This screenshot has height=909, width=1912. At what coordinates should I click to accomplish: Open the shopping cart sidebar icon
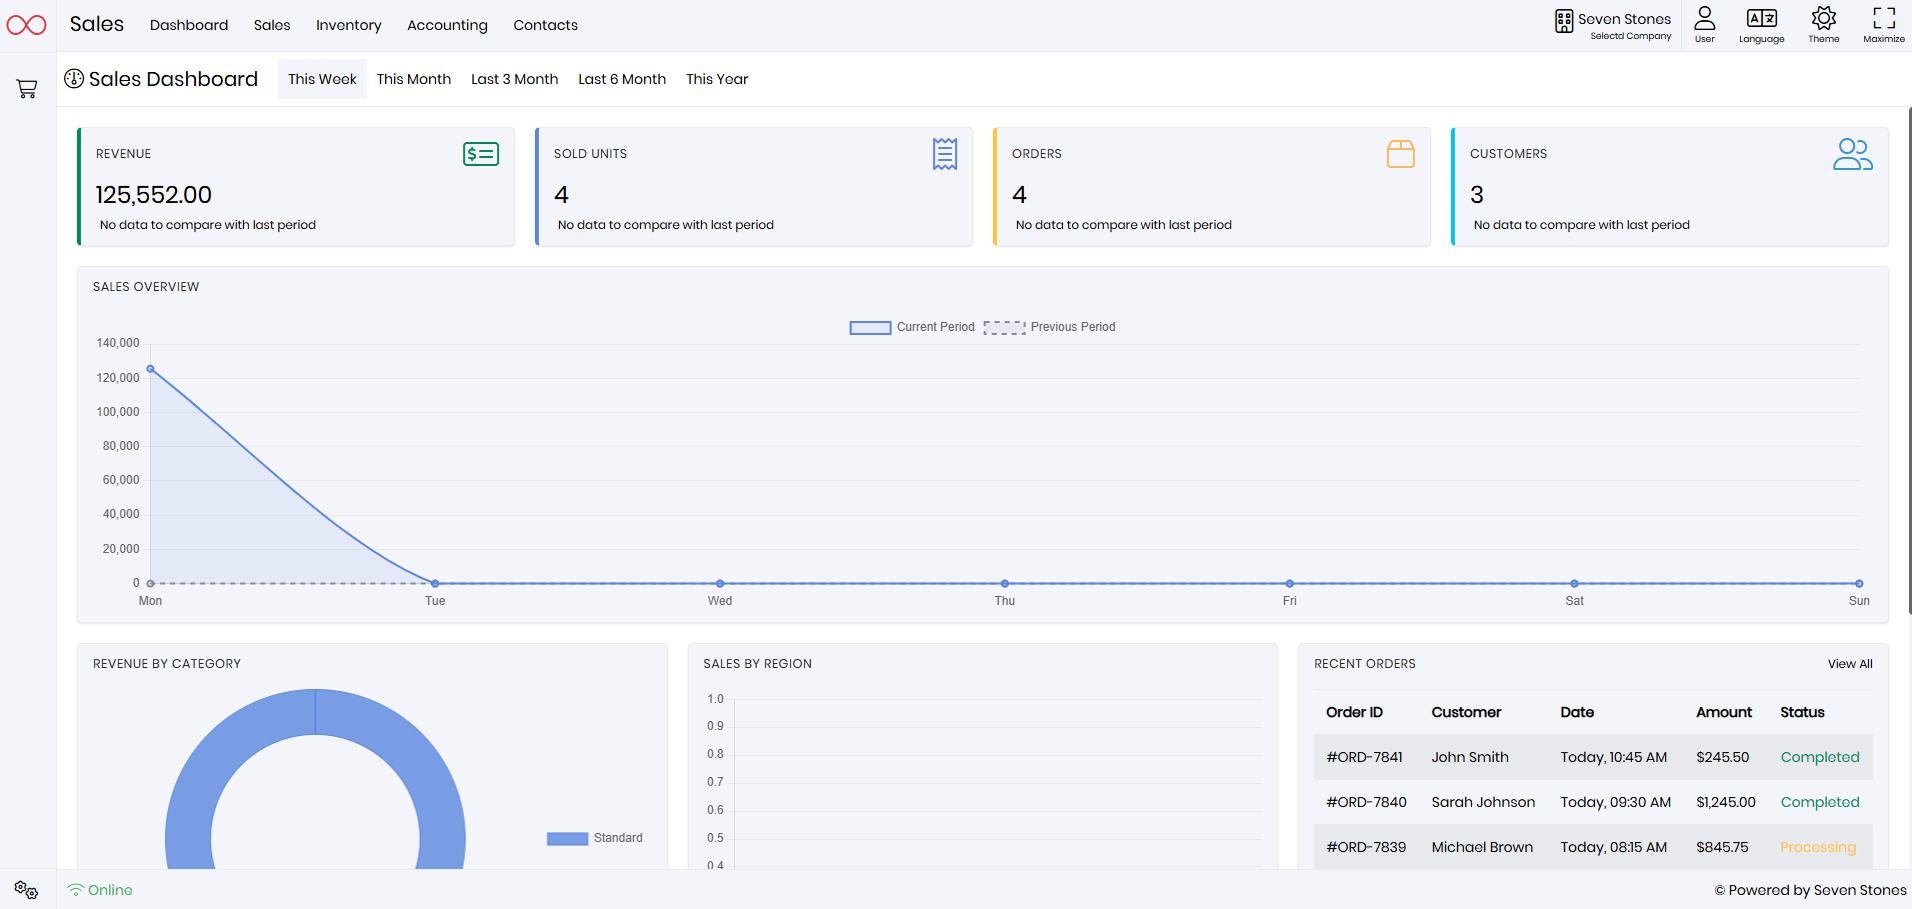click(26, 88)
